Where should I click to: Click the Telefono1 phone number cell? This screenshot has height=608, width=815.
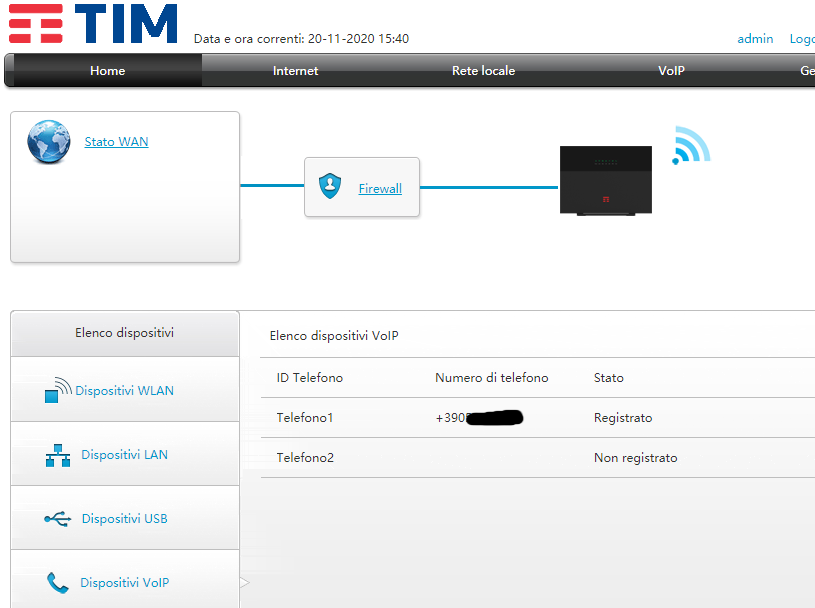click(479, 418)
